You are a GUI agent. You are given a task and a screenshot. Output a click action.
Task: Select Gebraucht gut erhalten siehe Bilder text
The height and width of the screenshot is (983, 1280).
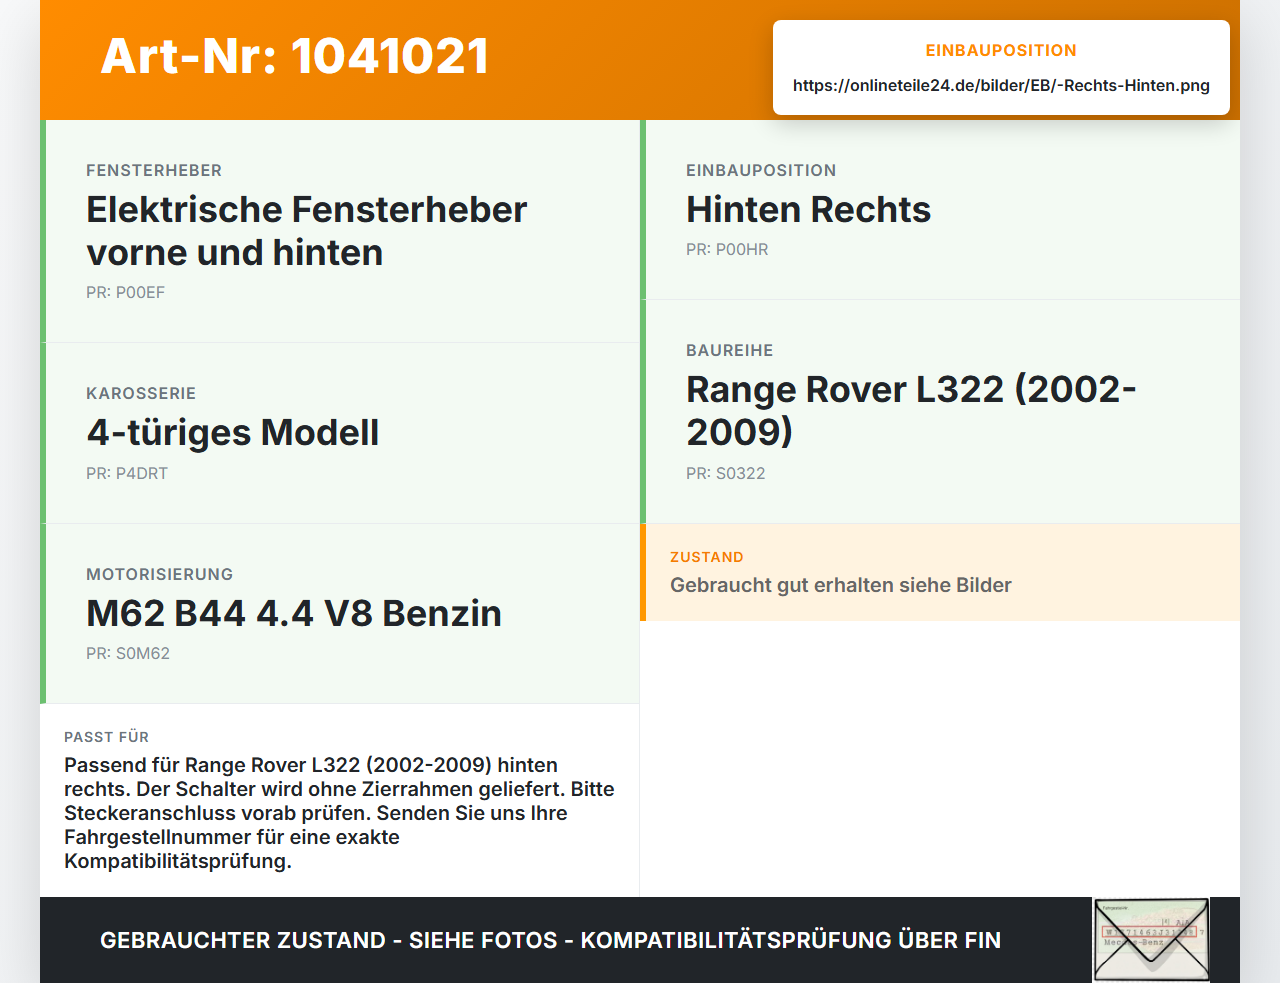(x=841, y=586)
